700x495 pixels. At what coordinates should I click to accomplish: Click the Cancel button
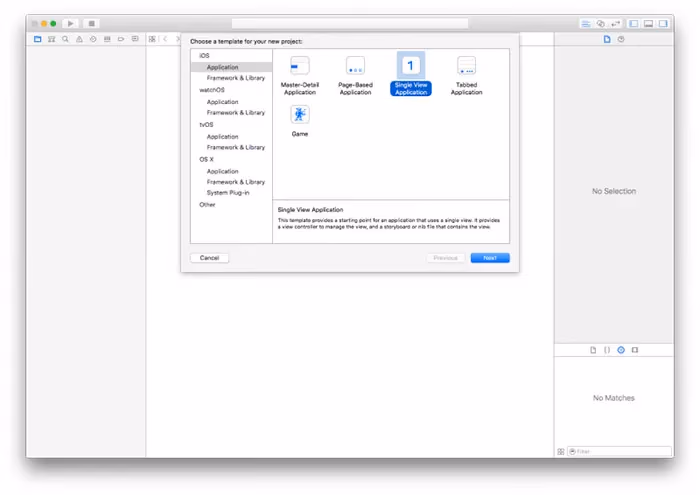click(x=209, y=258)
